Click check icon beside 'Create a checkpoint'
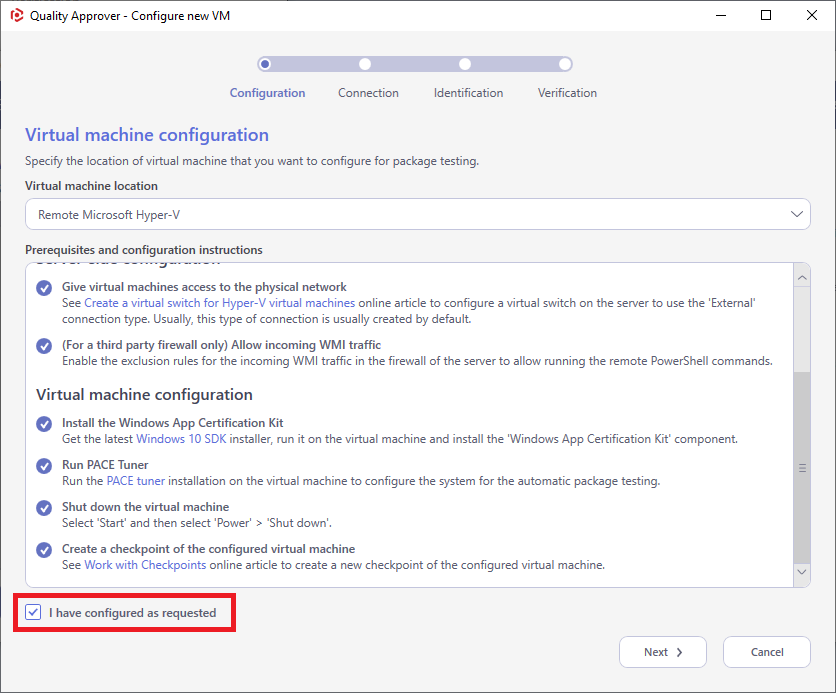This screenshot has height=693, width=836. tap(44, 550)
